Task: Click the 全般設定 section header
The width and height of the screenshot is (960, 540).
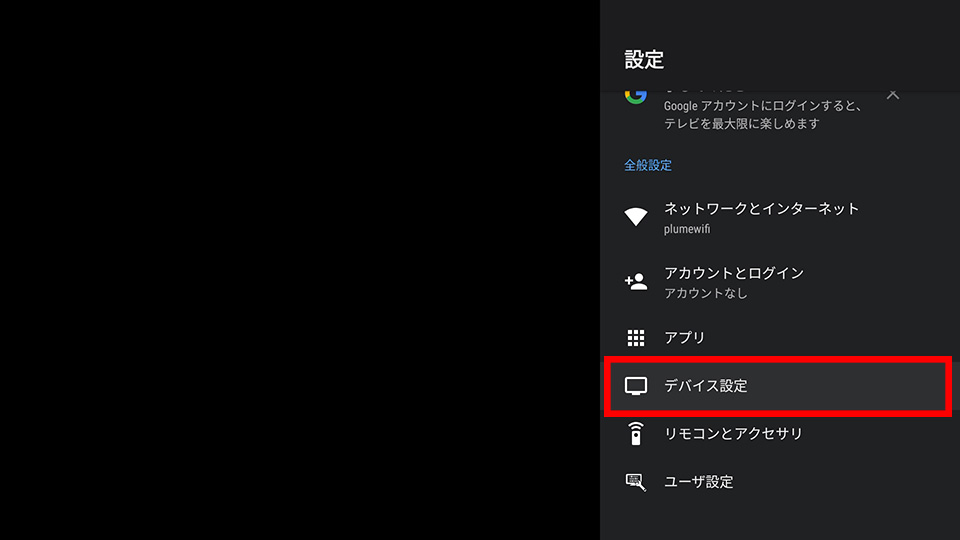Action: (648, 165)
